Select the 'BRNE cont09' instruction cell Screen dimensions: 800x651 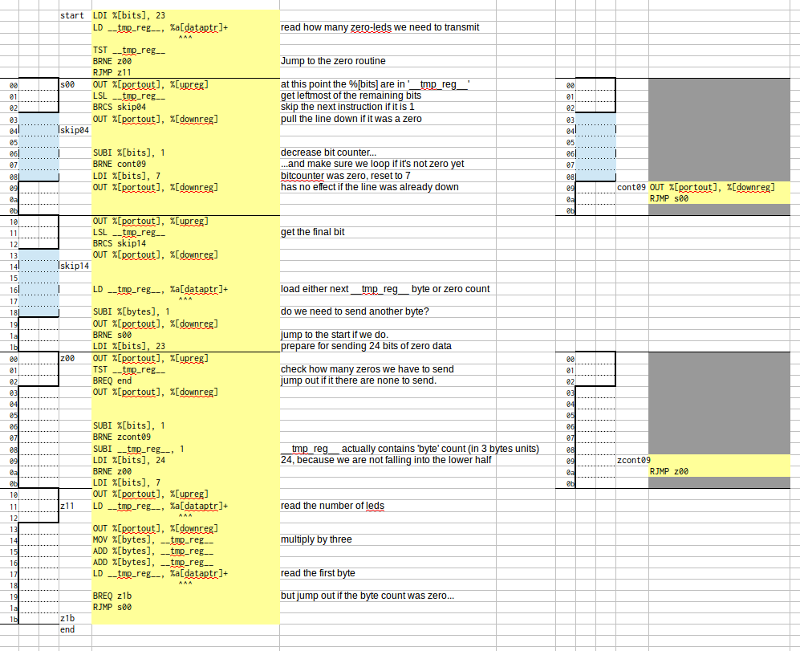click(x=119, y=164)
